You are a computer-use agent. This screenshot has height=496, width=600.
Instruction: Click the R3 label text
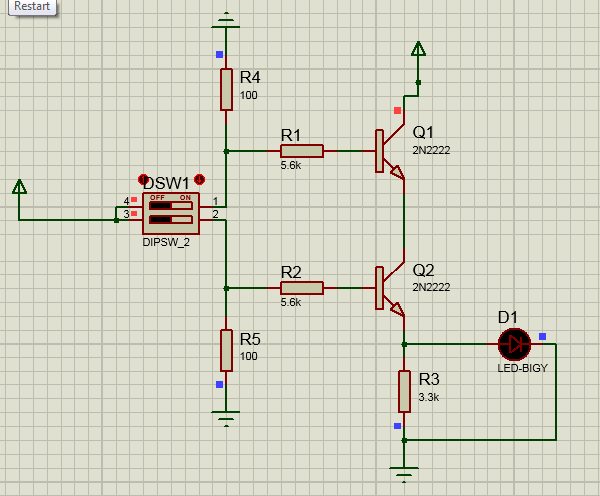pos(429,379)
